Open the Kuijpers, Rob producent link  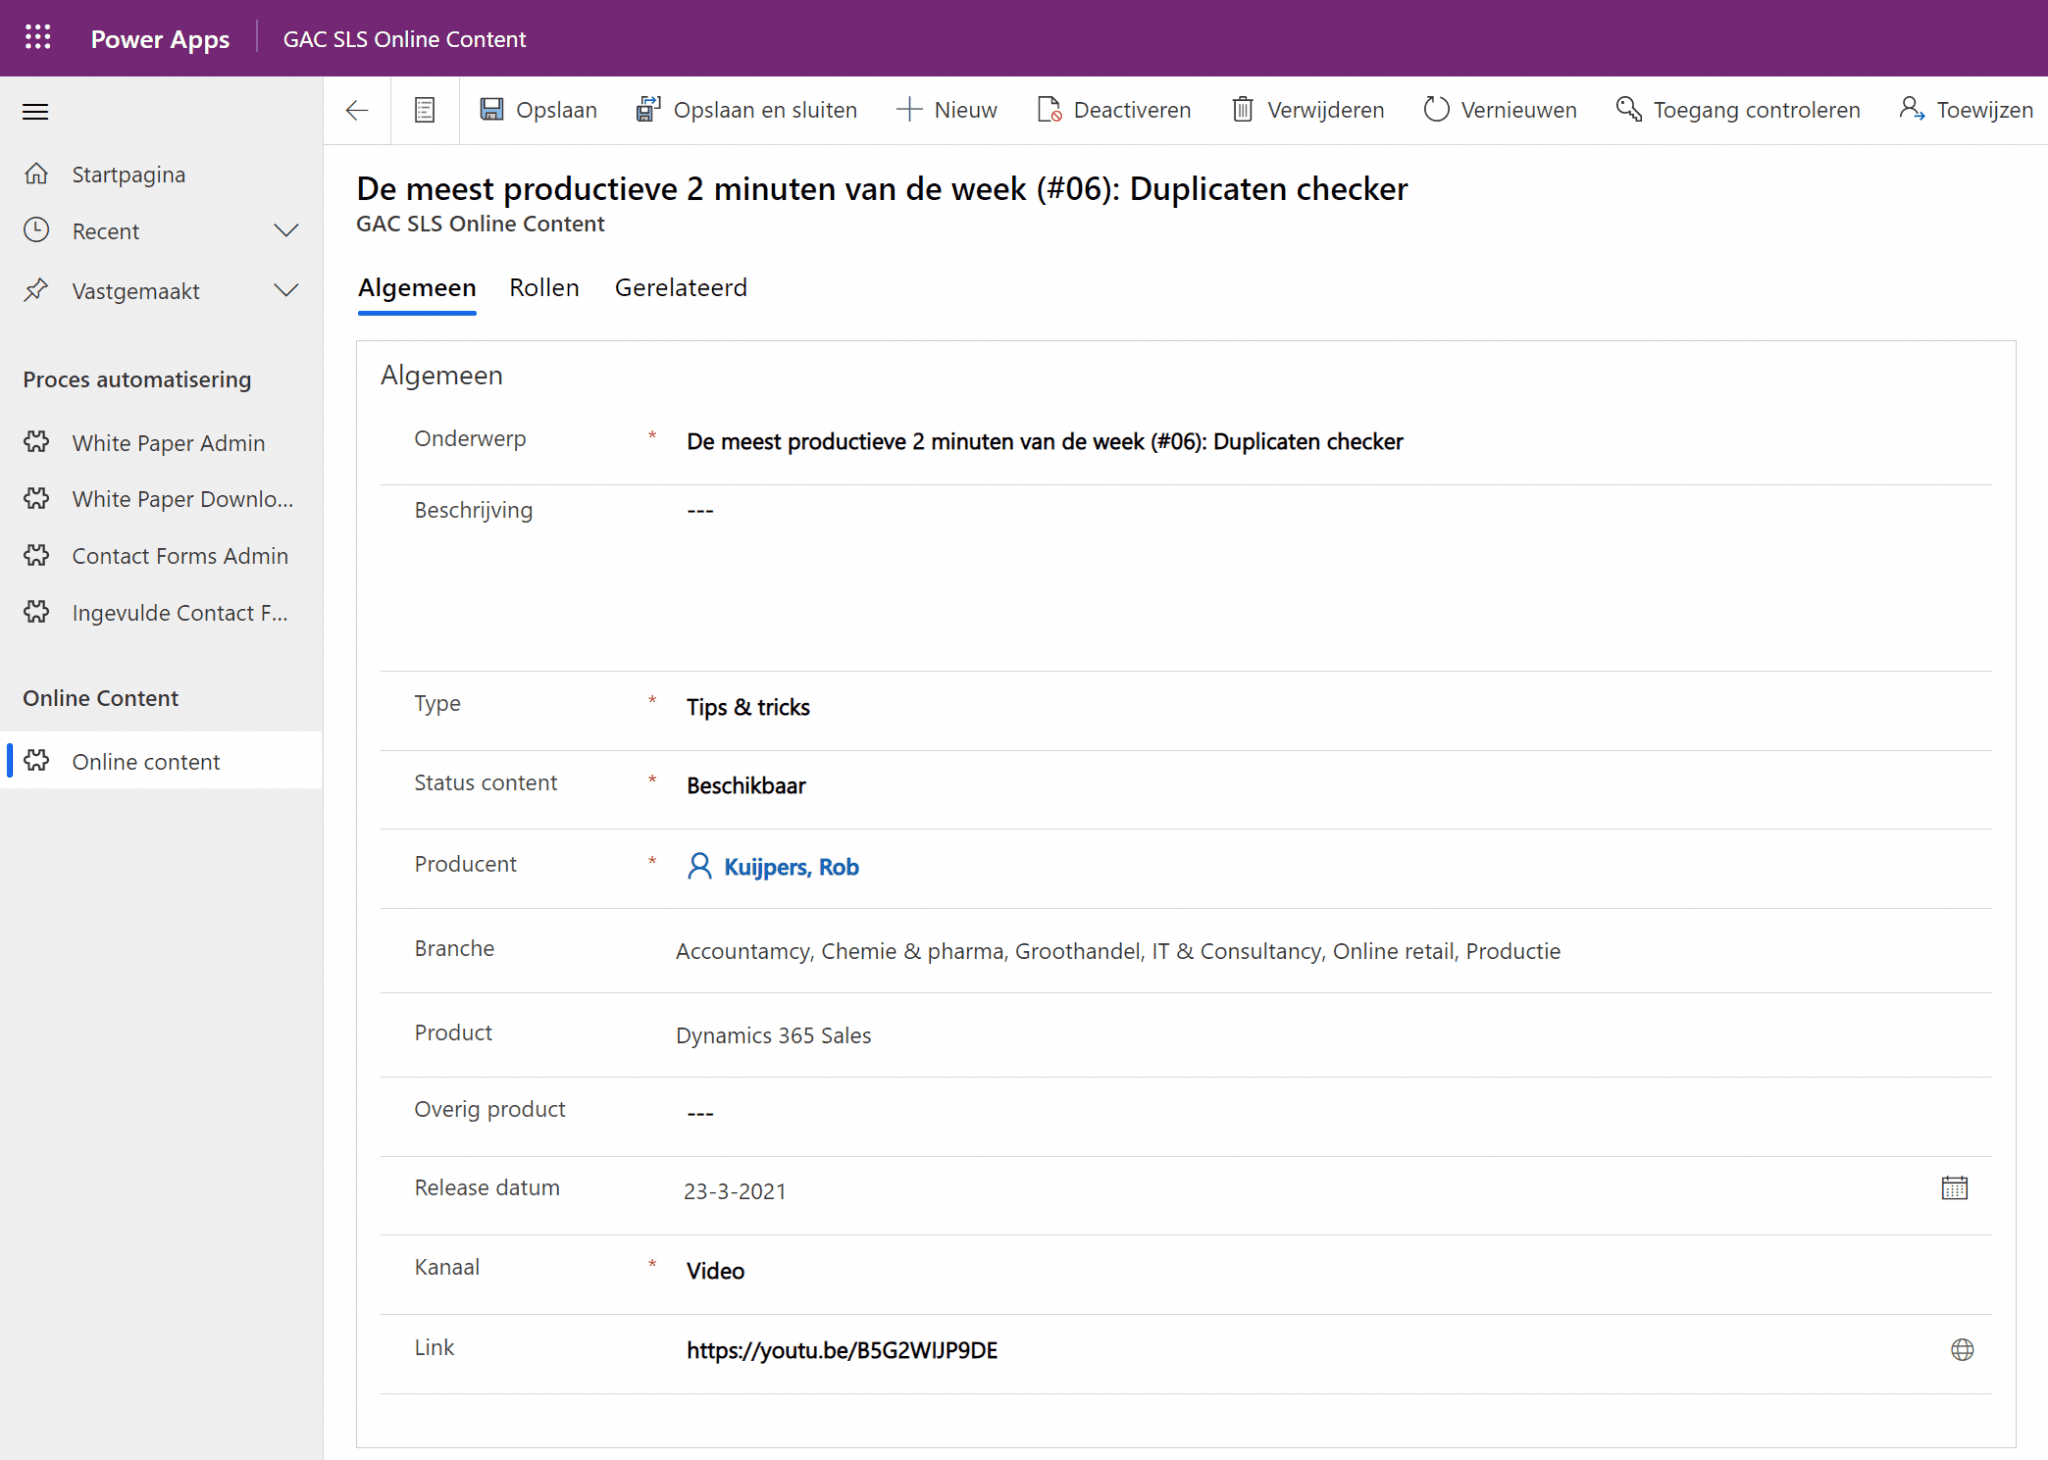point(791,867)
